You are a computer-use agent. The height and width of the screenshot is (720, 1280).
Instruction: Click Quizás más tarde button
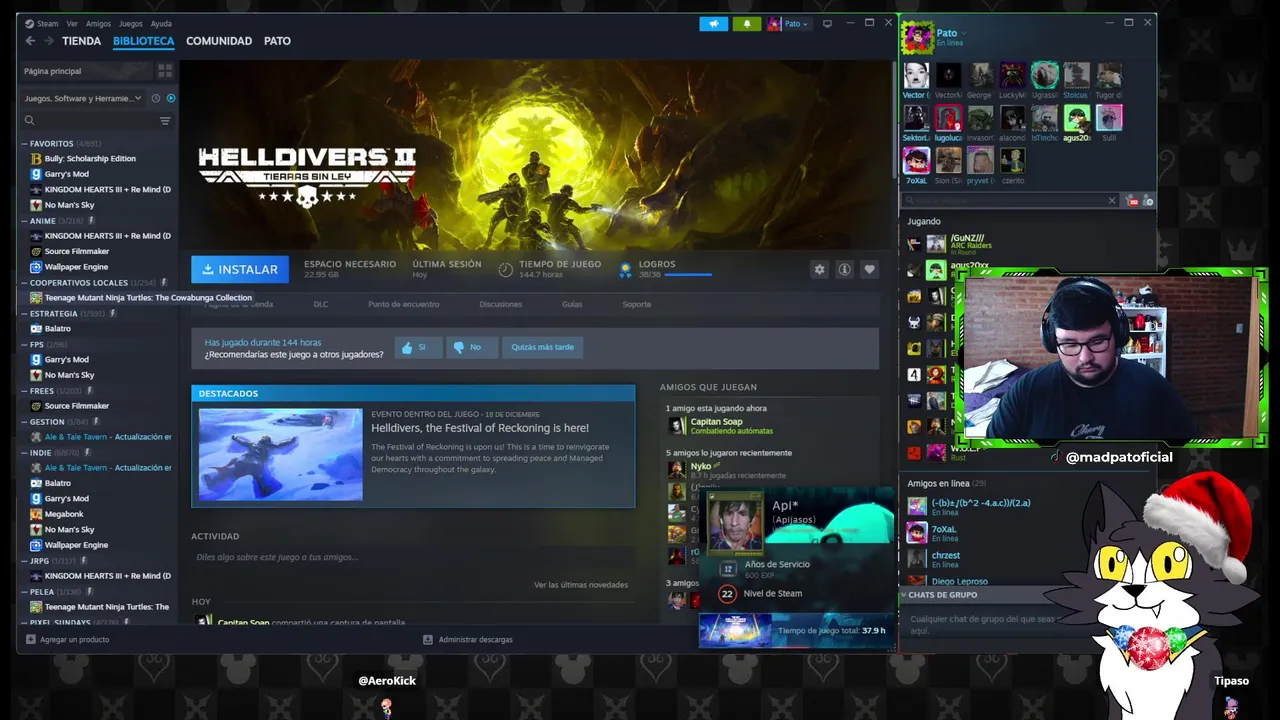(543, 347)
